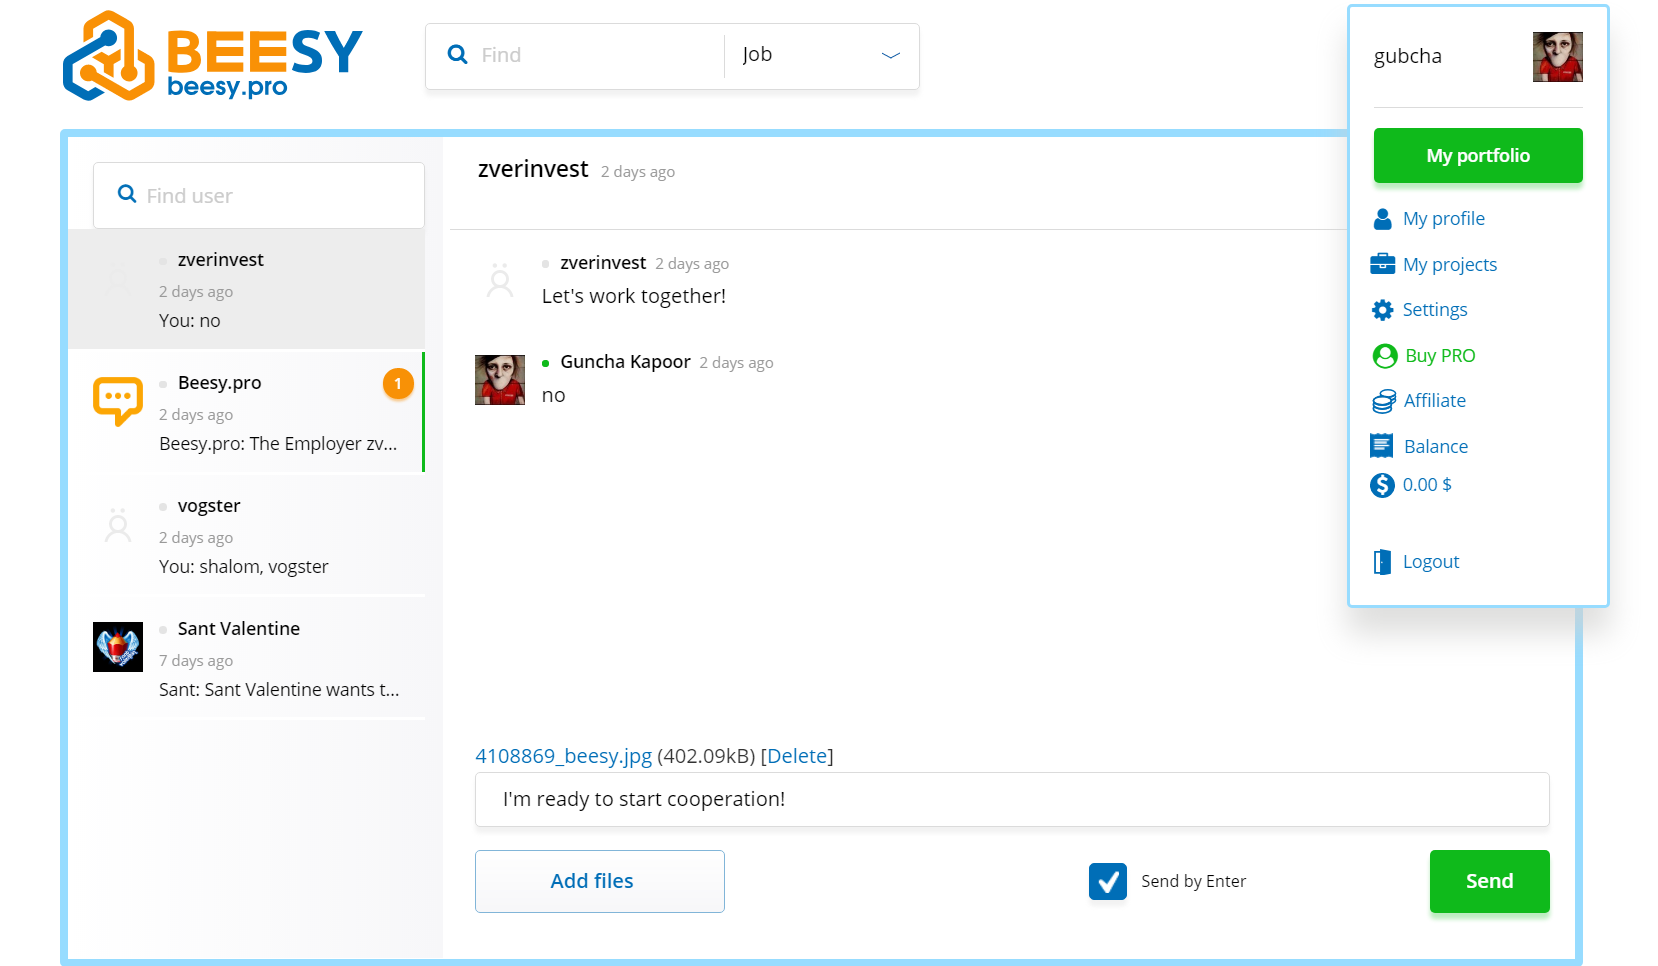
Task: Click the message text box
Action: coord(1012,799)
